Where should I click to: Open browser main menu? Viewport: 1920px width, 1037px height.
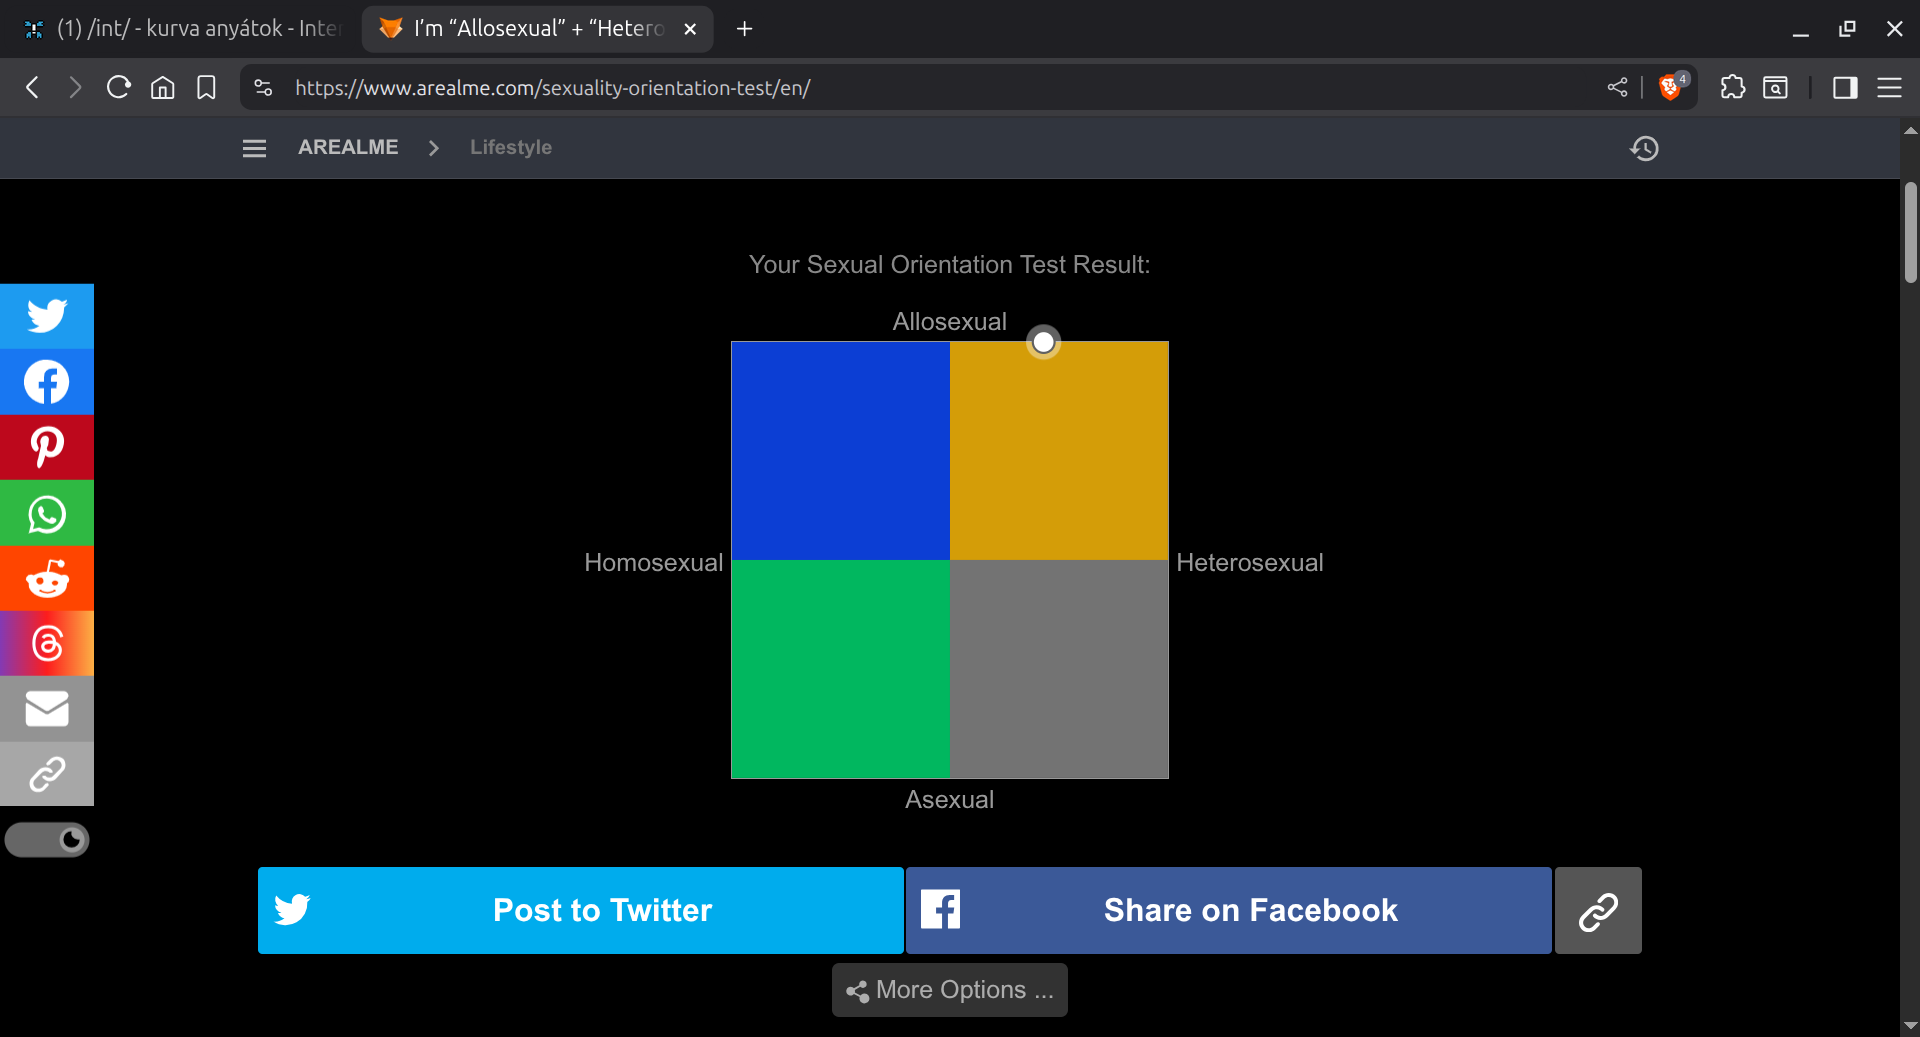1889,88
